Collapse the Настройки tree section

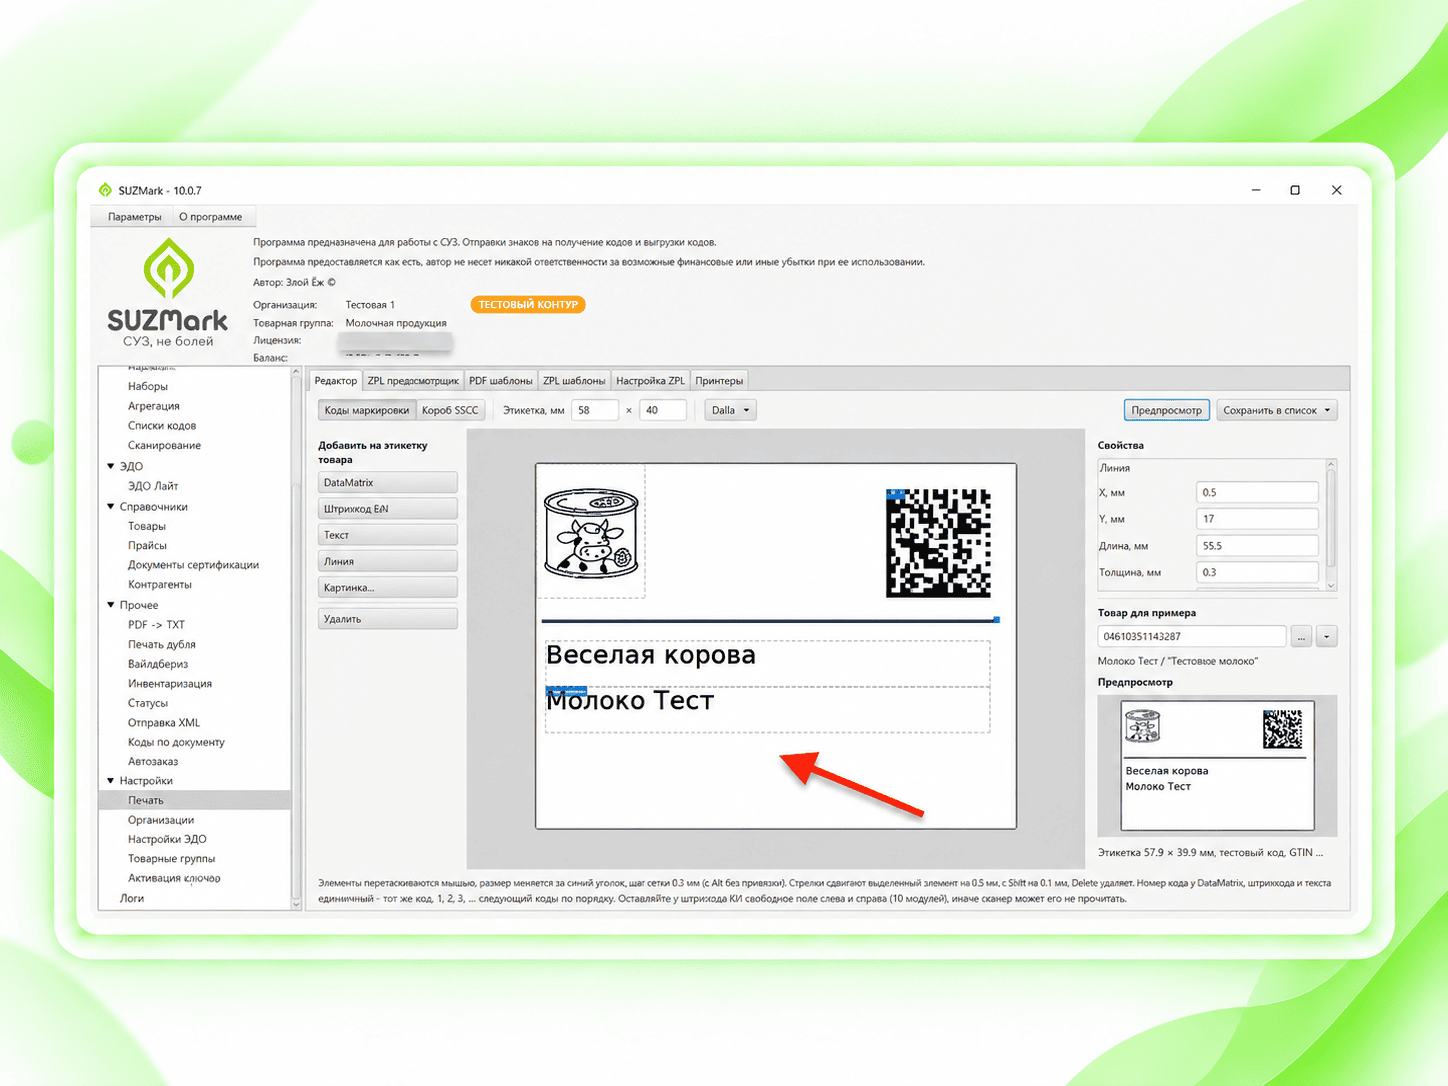click(111, 781)
